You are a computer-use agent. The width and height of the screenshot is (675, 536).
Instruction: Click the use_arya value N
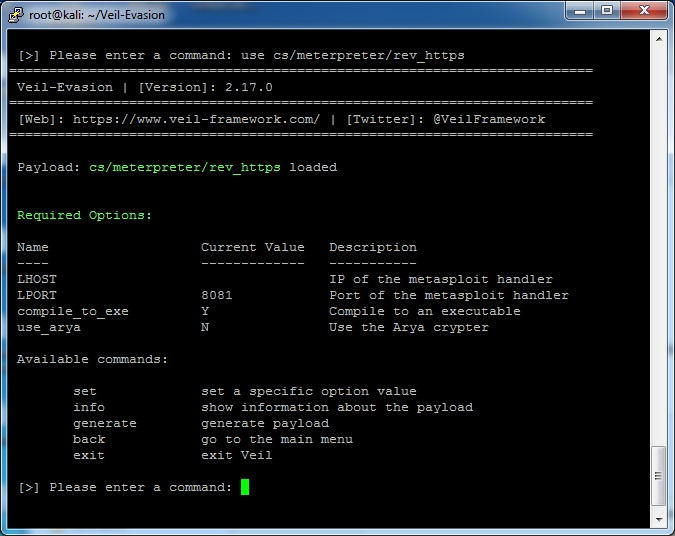click(205, 327)
